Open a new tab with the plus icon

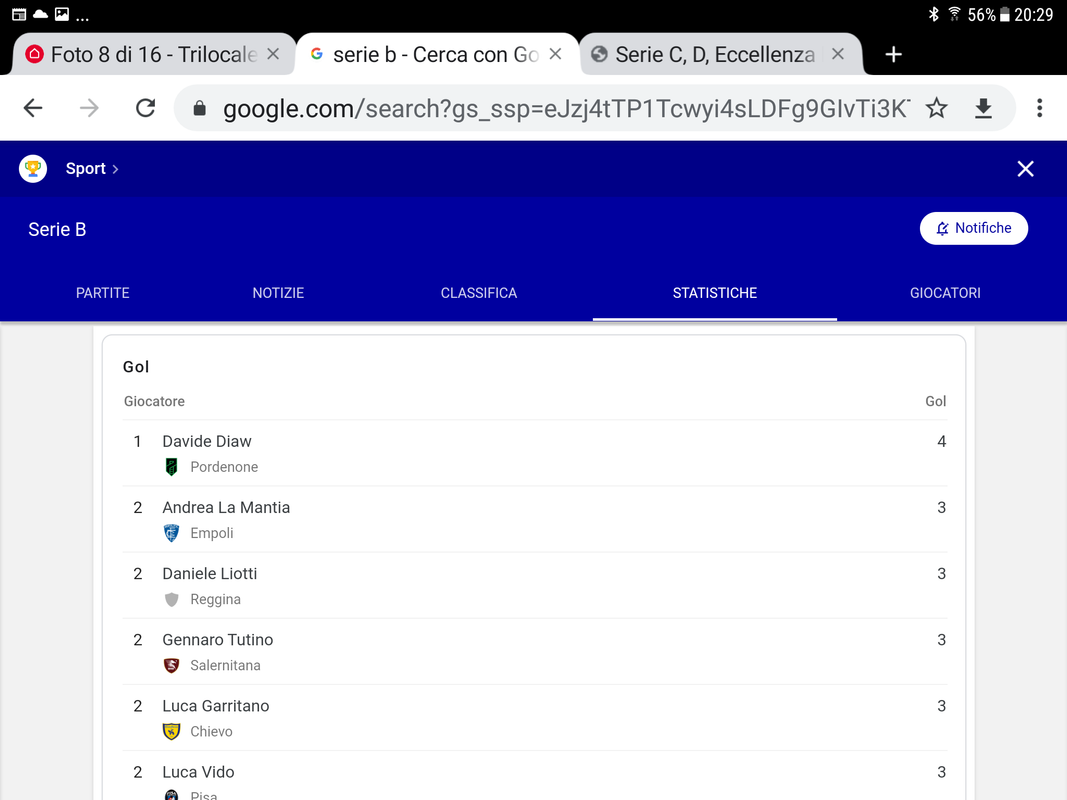click(893, 54)
